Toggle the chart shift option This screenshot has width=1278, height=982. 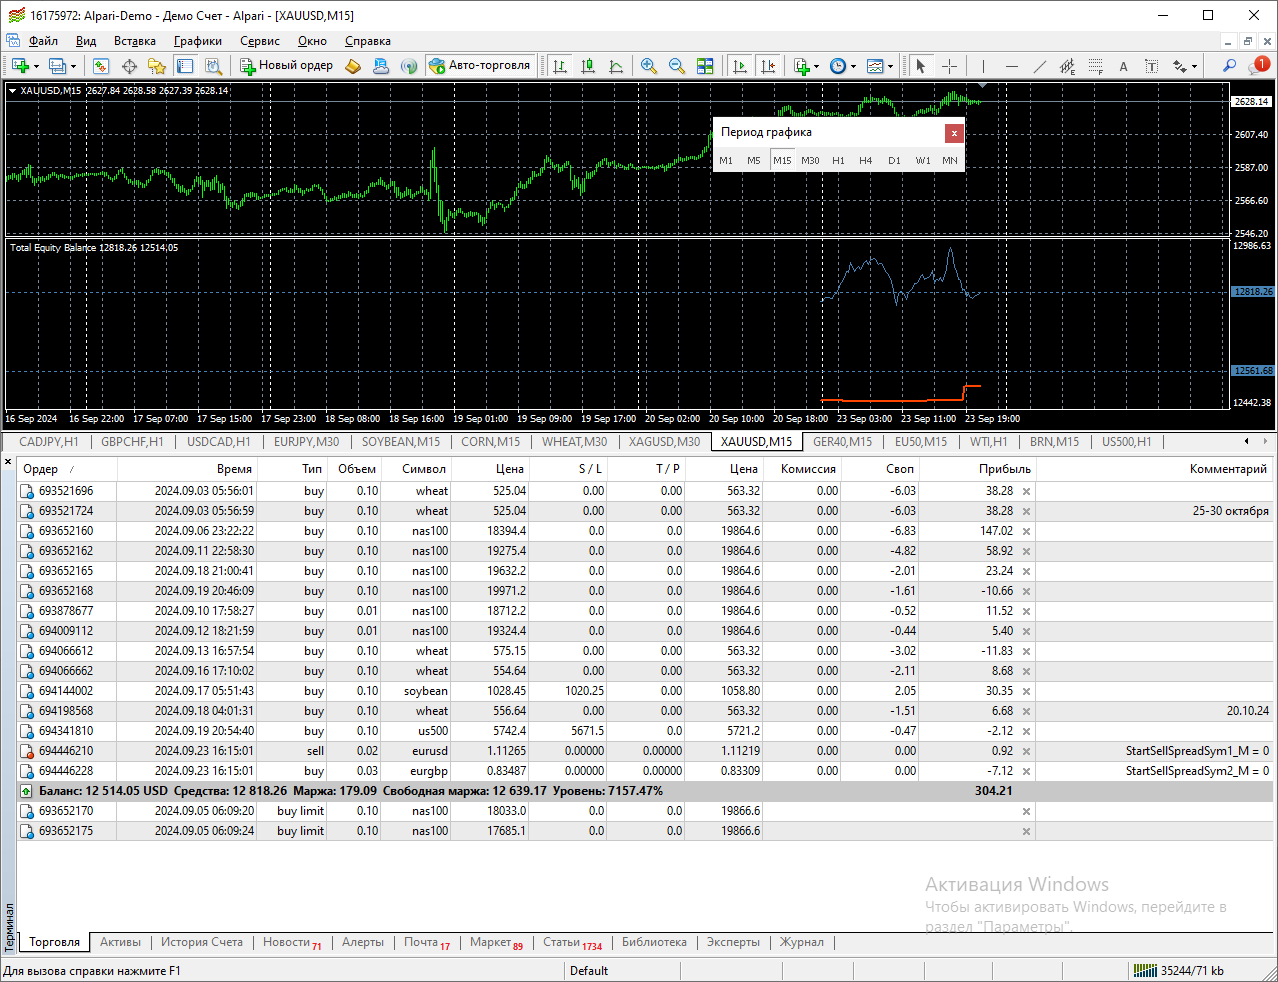pos(768,66)
